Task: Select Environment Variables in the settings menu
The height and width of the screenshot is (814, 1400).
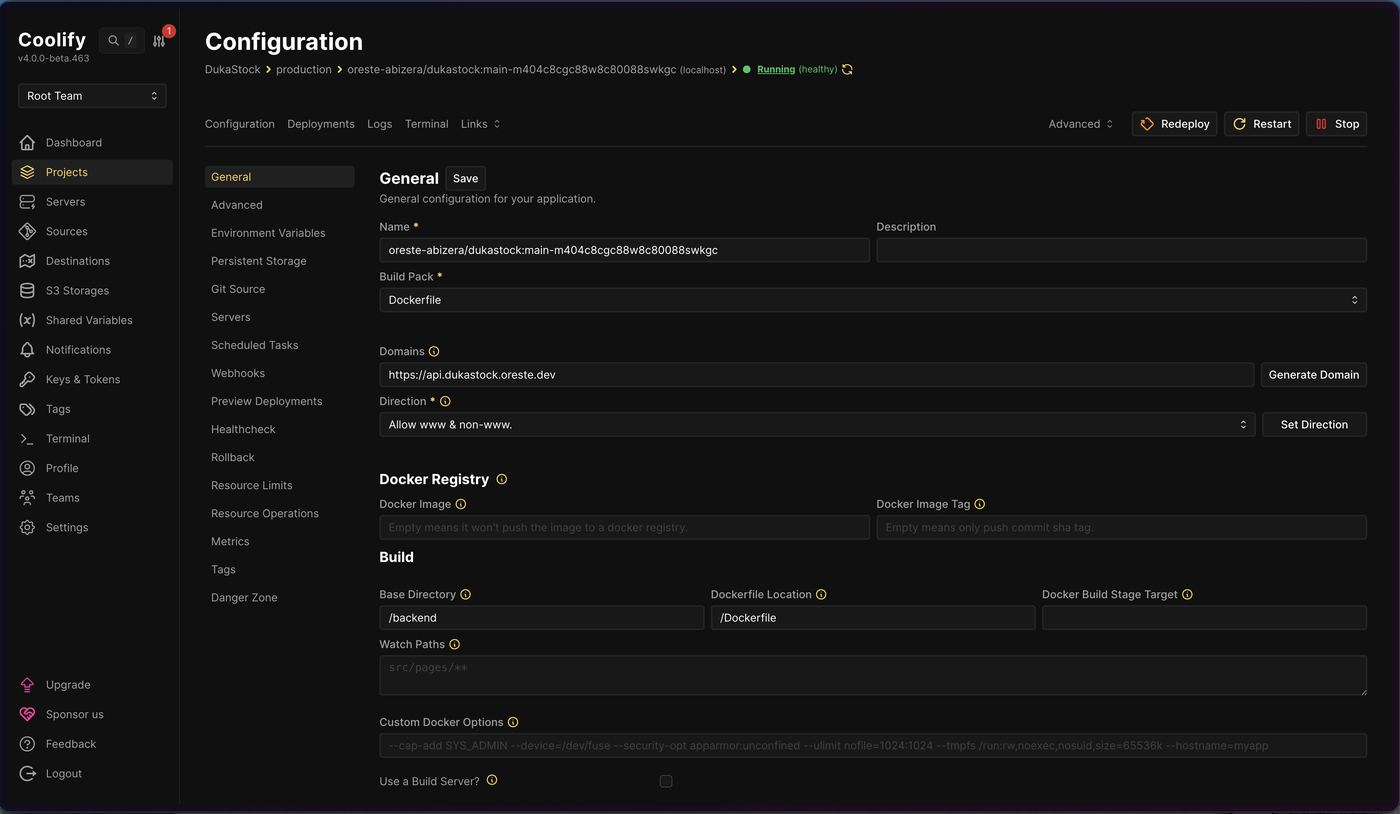Action: coord(268,233)
